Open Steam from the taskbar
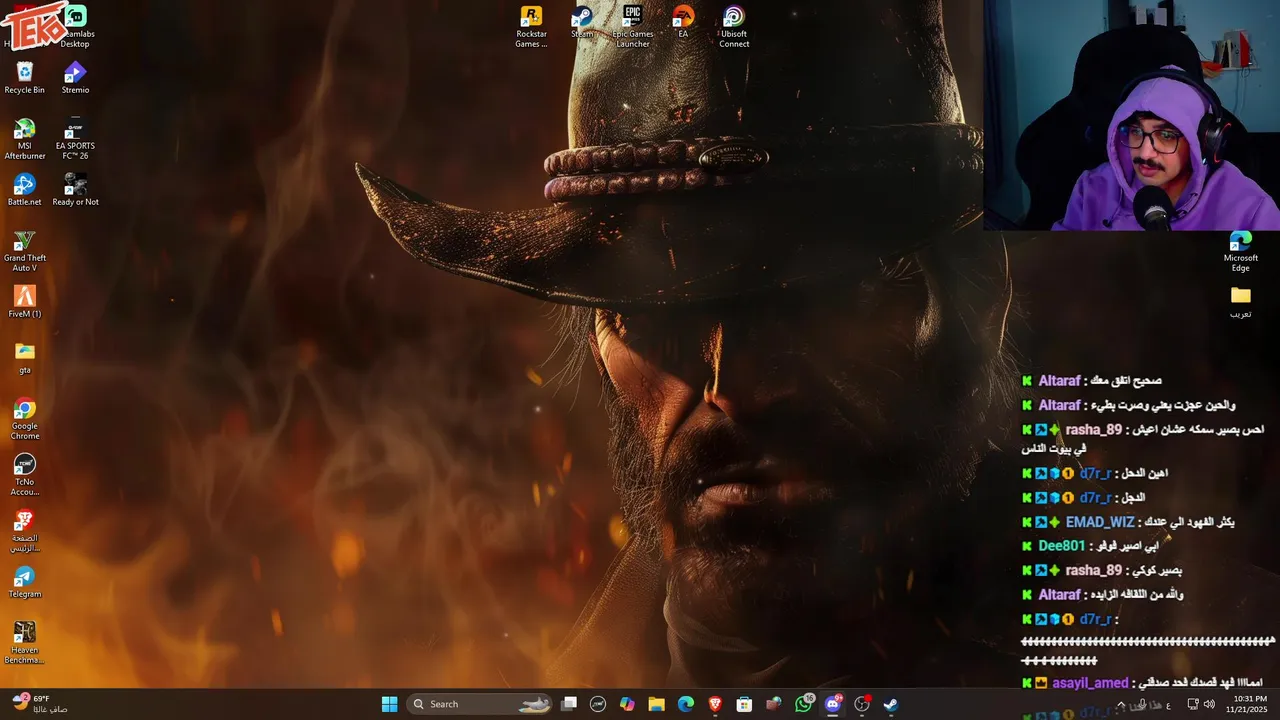This screenshot has height=720, width=1280. (891, 704)
